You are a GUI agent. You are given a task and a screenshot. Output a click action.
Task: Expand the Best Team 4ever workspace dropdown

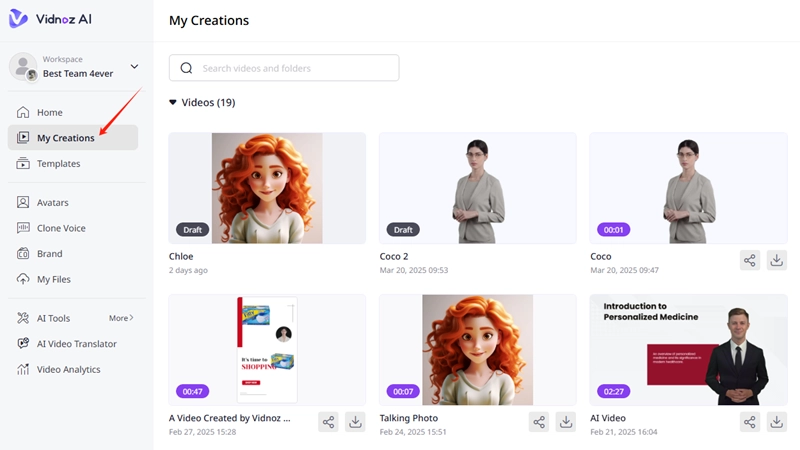tap(134, 67)
